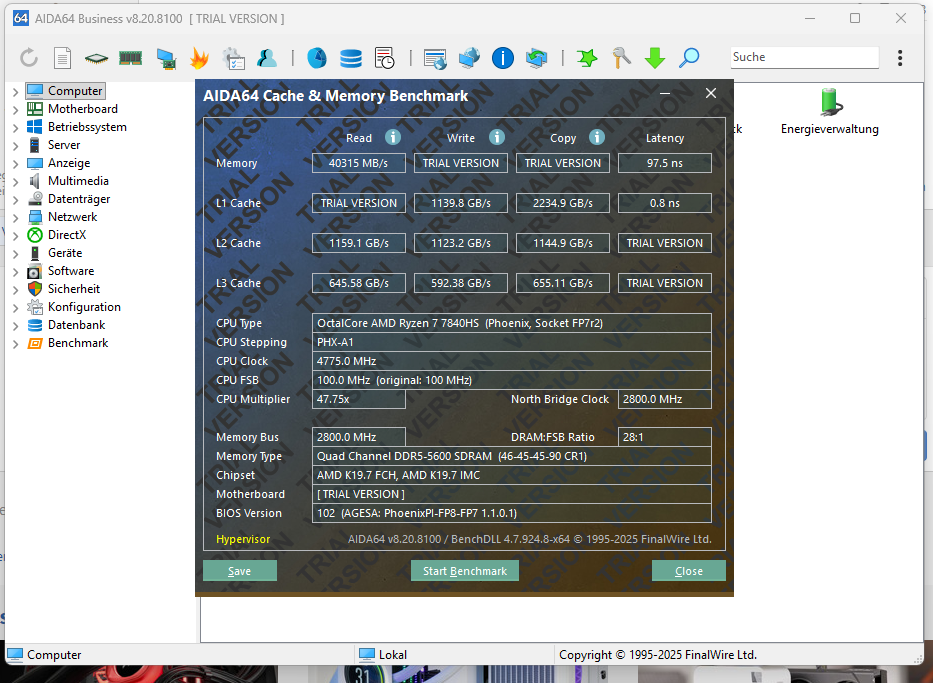Image resolution: width=933 pixels, height=683 pixels.
Task: Click the blue database stack toolbar icon
Action: point(350,58)
